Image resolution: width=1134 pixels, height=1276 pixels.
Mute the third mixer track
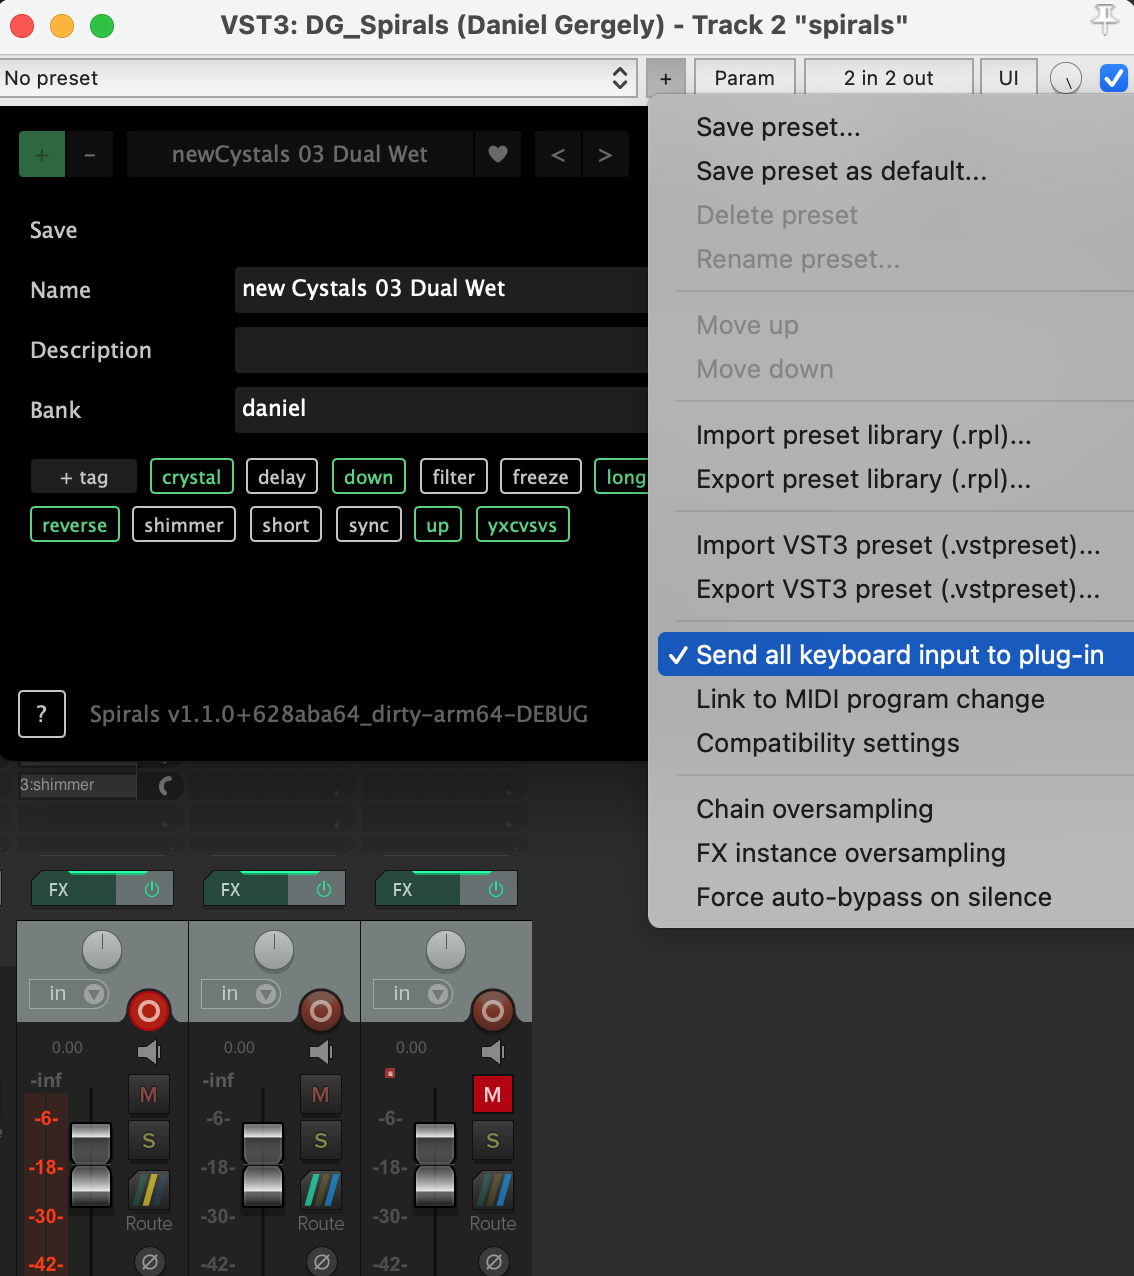point(492,1094)
